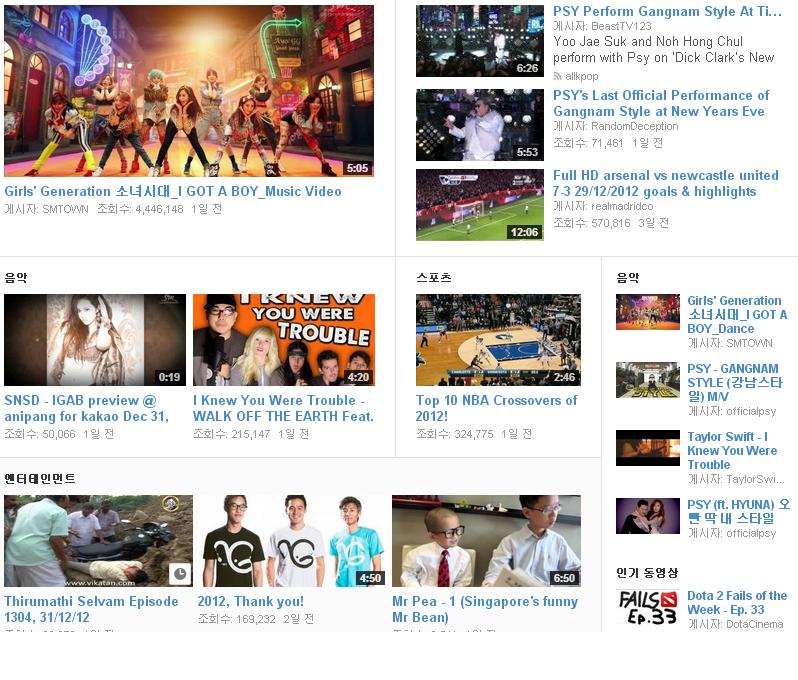Click the 인기 동영상 sidebar heading
The width and height of the screenshot is (798, 680).
pyautogui.click(x=647, y=573)
